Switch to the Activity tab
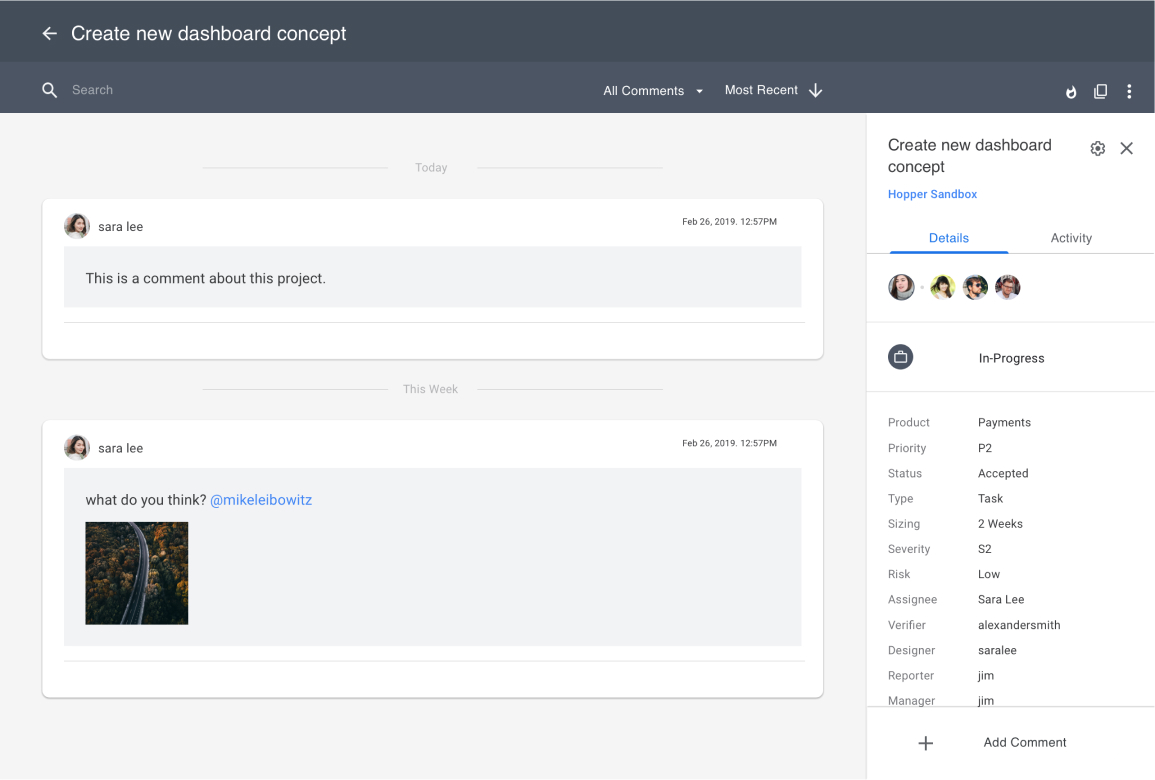This screenshot has width=1155, height=780. pos(1071,238)
